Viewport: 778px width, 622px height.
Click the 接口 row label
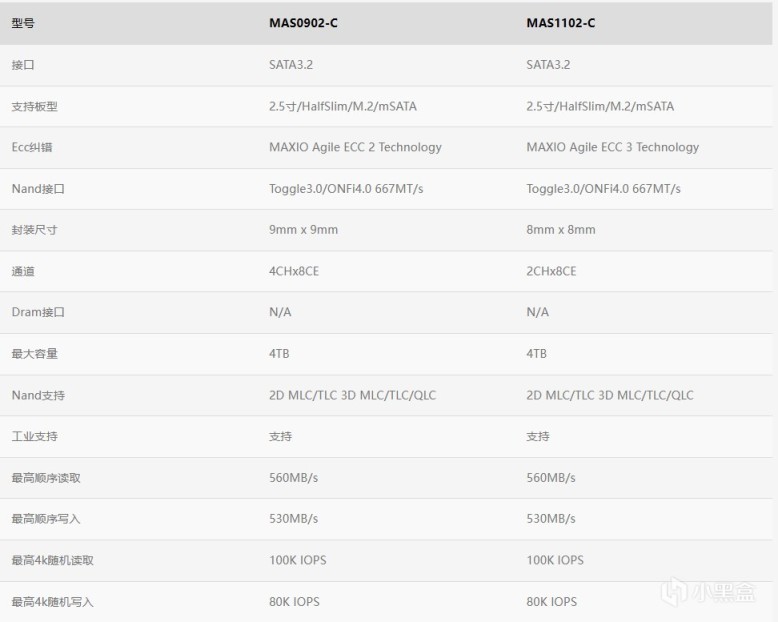click(x=23, y=65)
